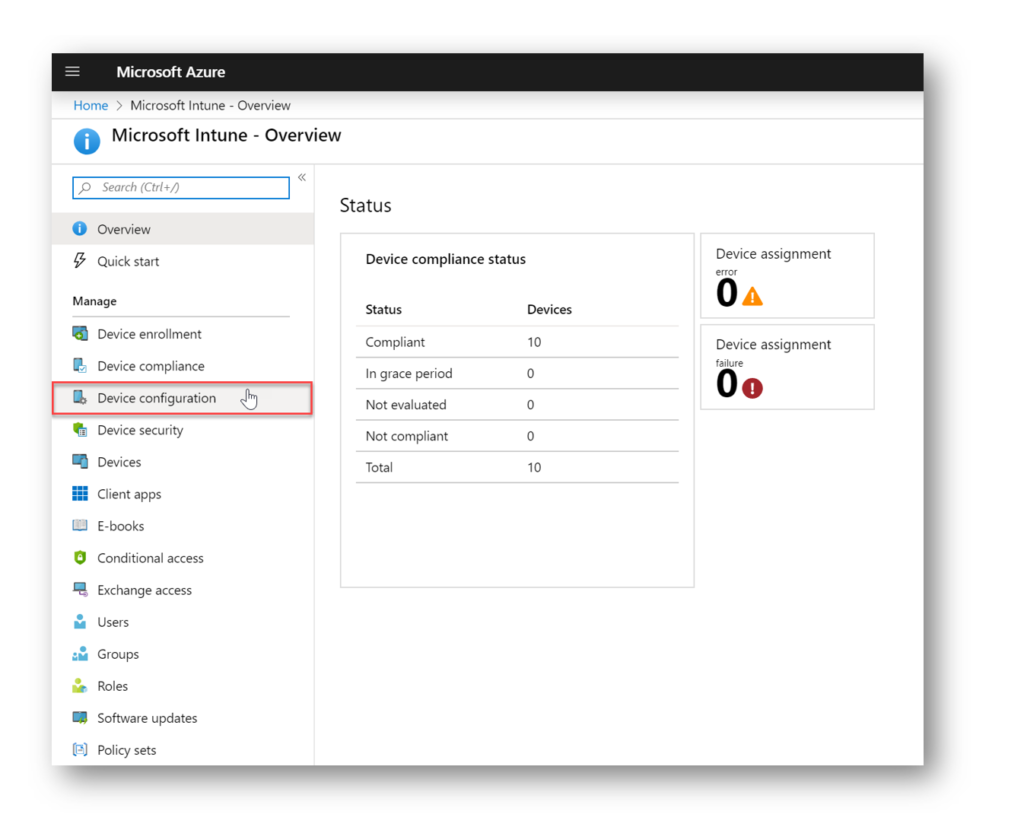Open Exchange access menu item
The width and height of the screenshot is (1024, 827).
click(183, 589)
